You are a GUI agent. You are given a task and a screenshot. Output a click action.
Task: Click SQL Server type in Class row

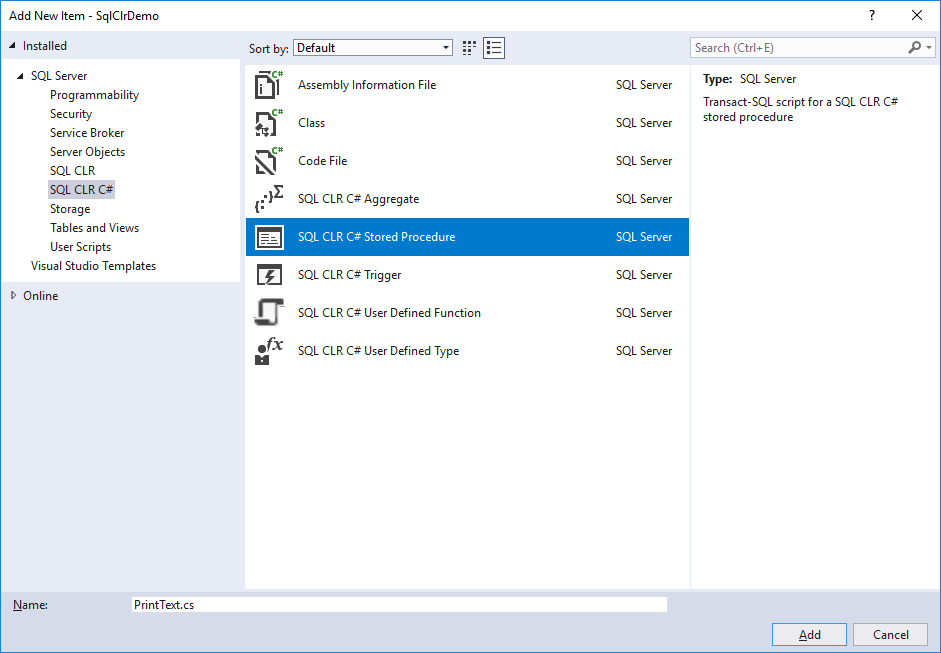click(x=643, y=123)
